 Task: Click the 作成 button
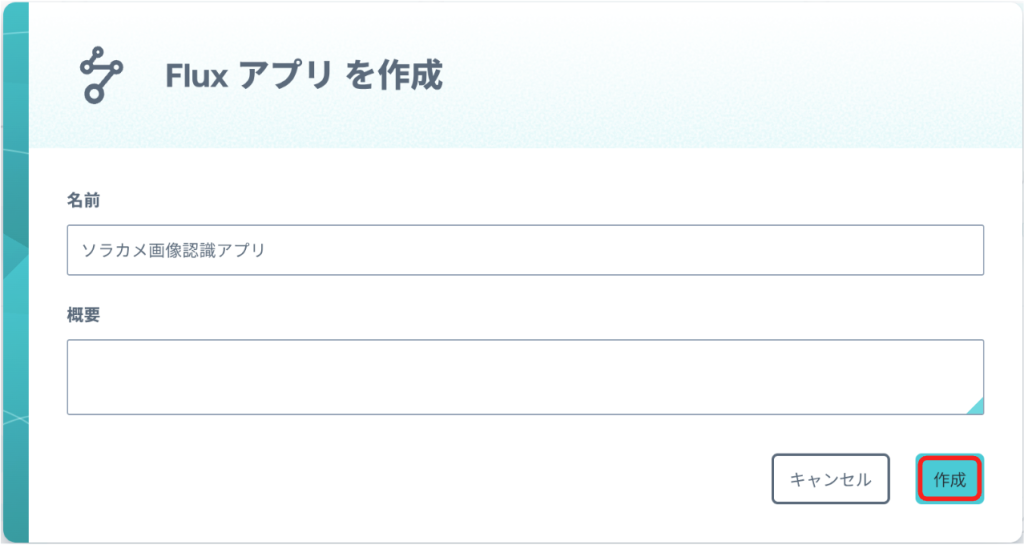point(950,479)
